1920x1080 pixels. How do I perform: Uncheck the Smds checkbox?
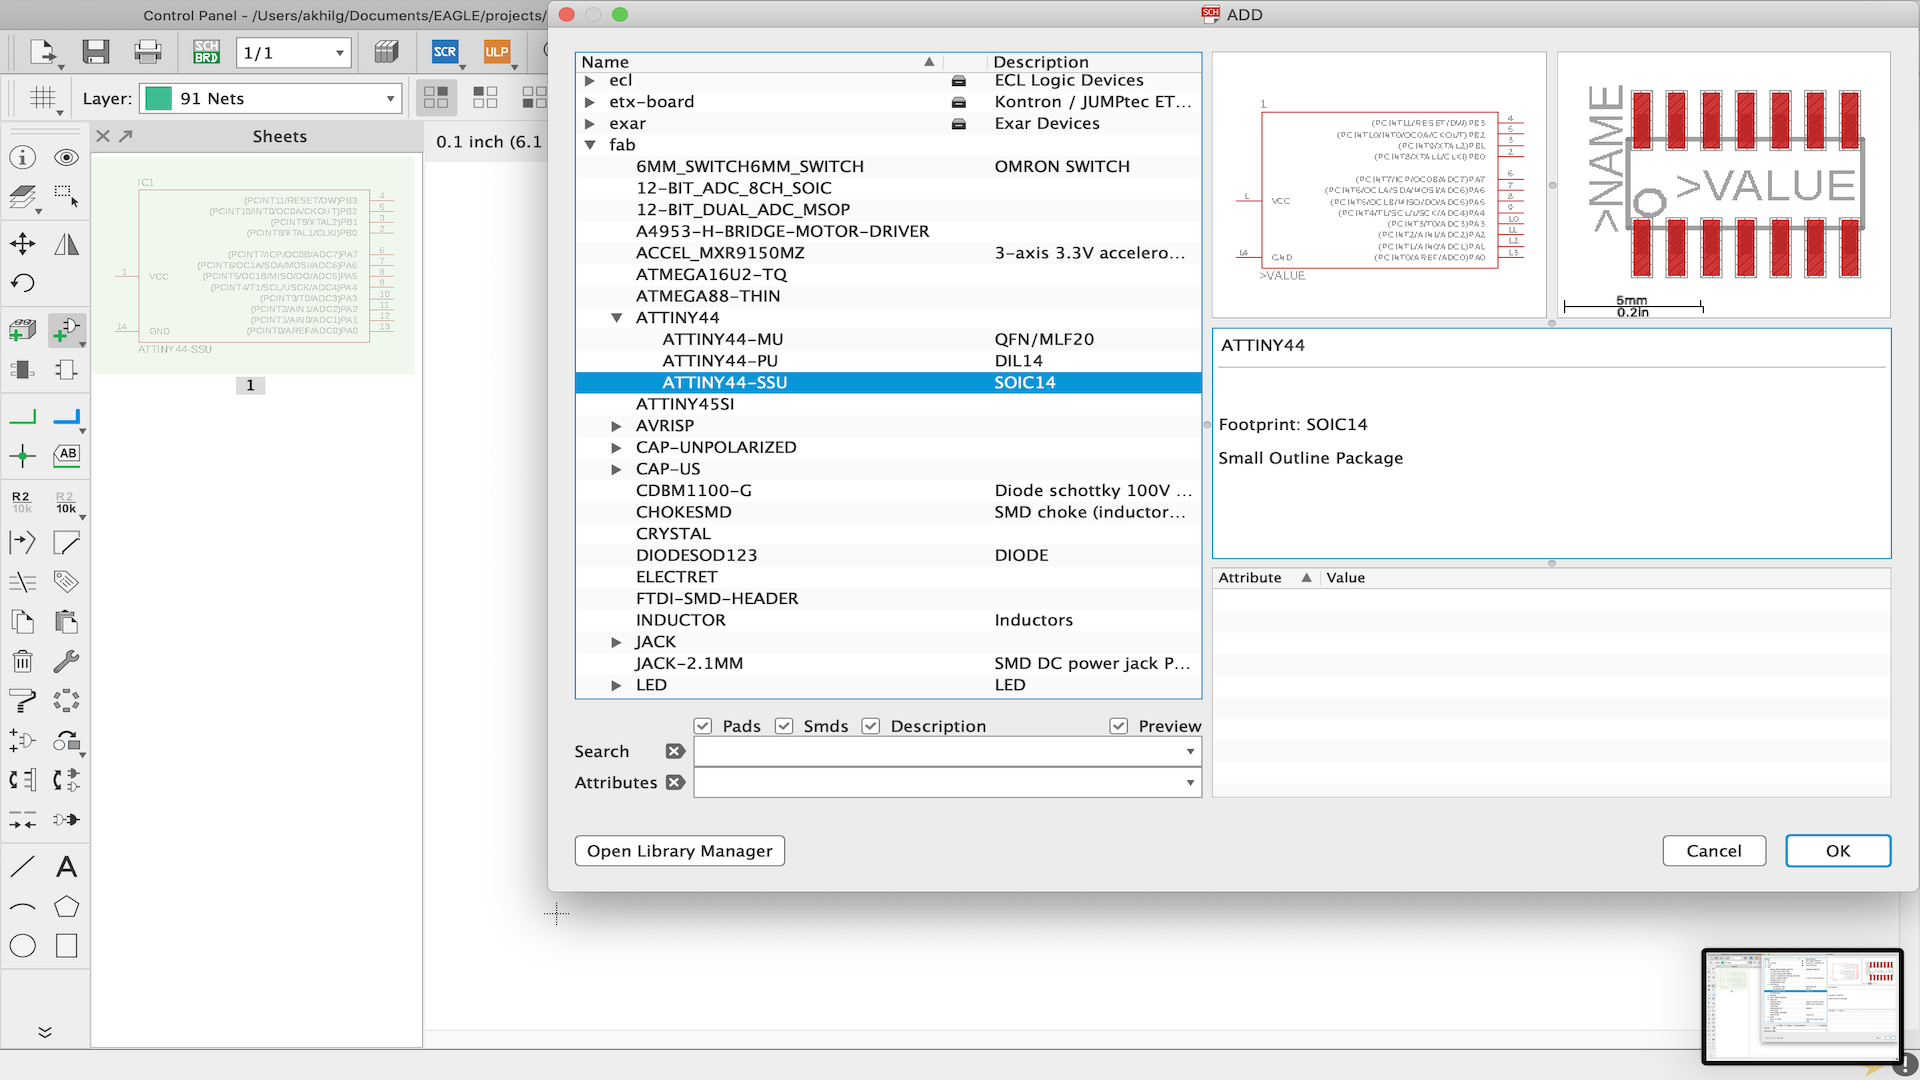pos(784,725)
